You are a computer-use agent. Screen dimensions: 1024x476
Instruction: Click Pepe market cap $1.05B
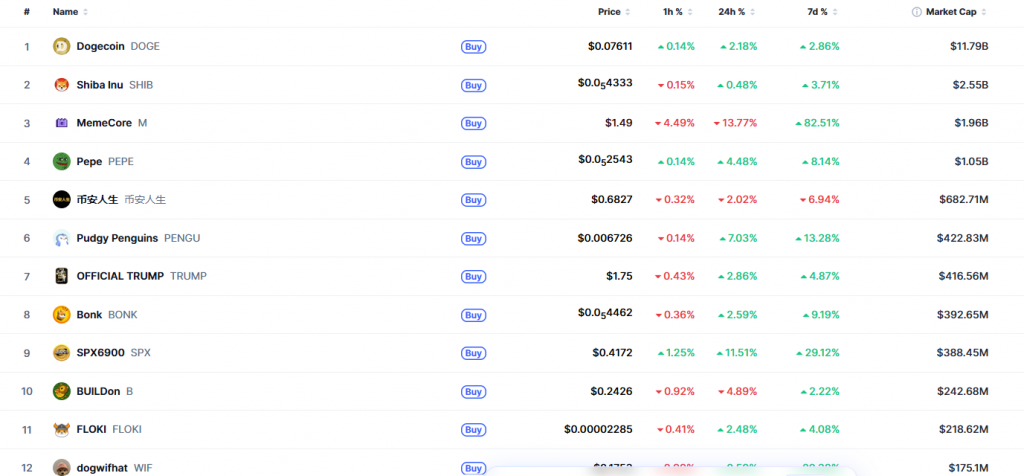point(970,161)
